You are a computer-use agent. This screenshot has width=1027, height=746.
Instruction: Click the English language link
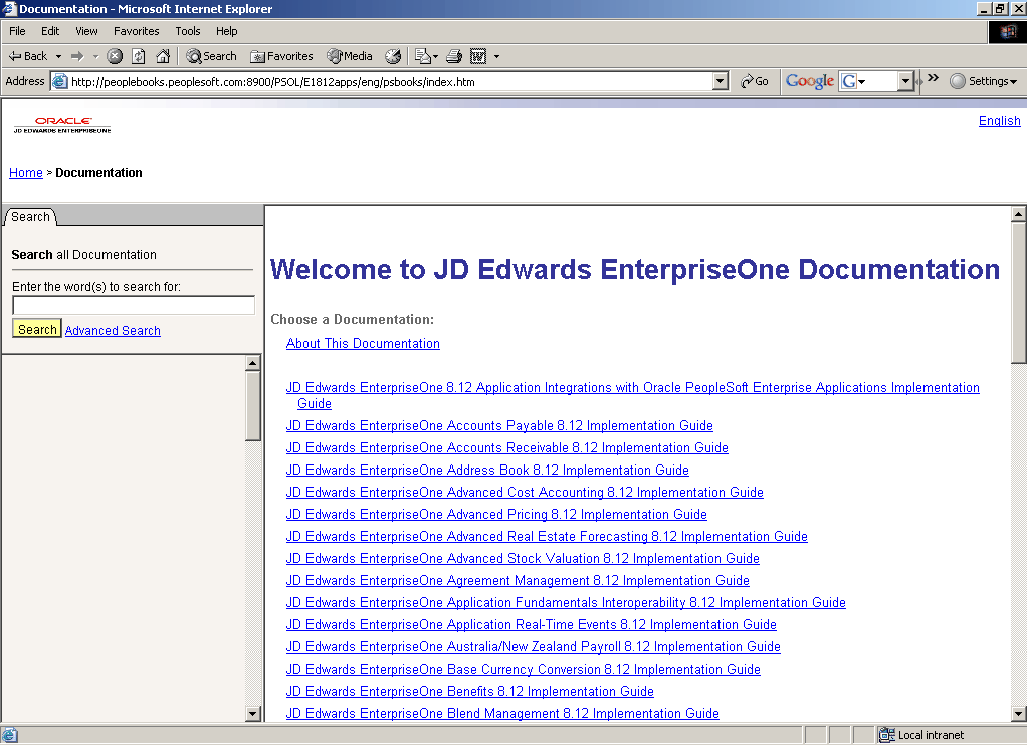coord(999,121)
